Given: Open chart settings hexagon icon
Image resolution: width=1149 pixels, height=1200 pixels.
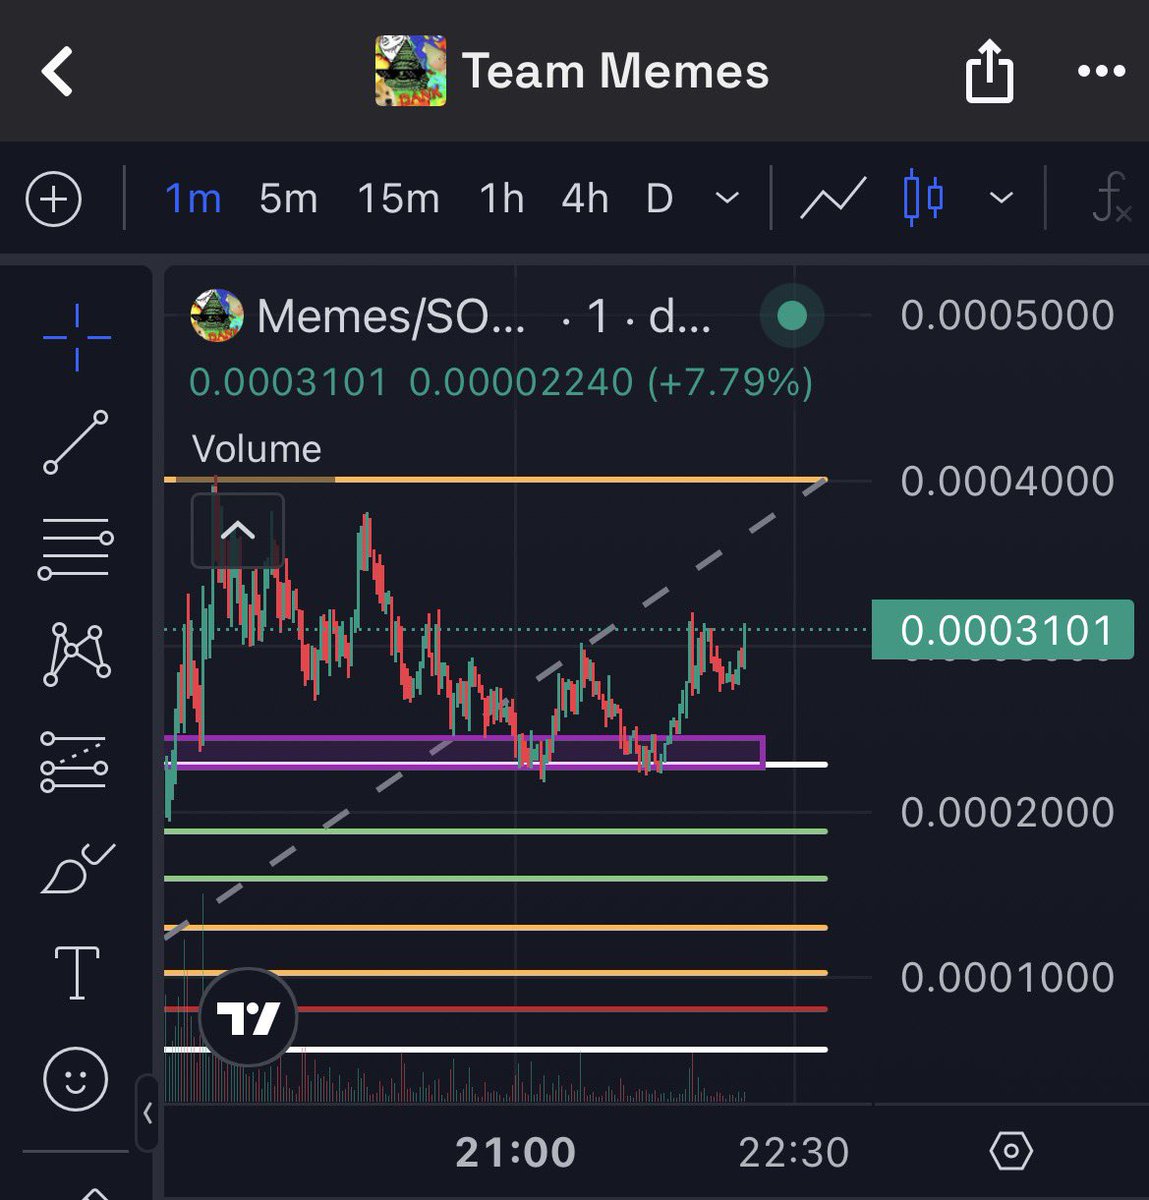Looking at the screenshot, I should [x=1010, y=1151].
